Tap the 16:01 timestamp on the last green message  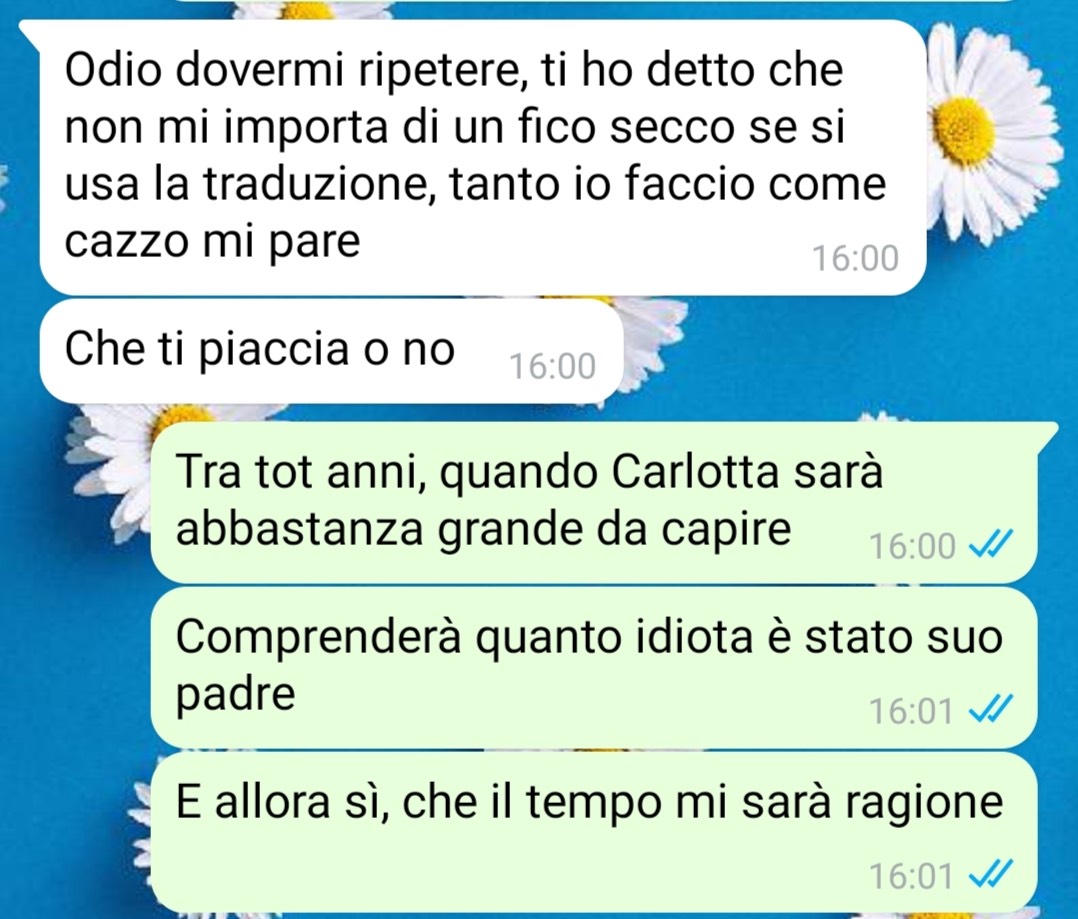click(912, 876)
